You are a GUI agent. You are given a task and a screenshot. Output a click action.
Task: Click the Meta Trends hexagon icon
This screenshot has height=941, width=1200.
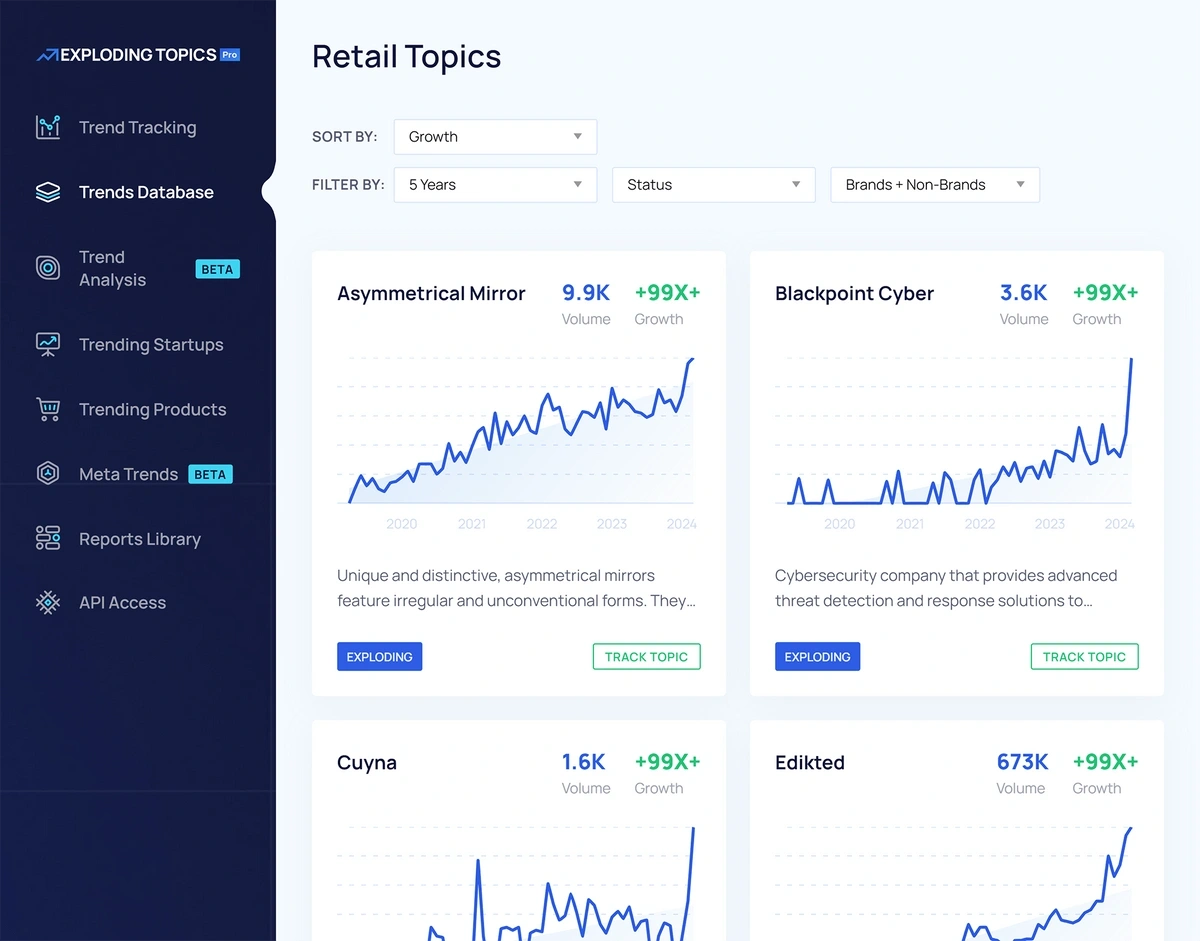coord(48,474)
